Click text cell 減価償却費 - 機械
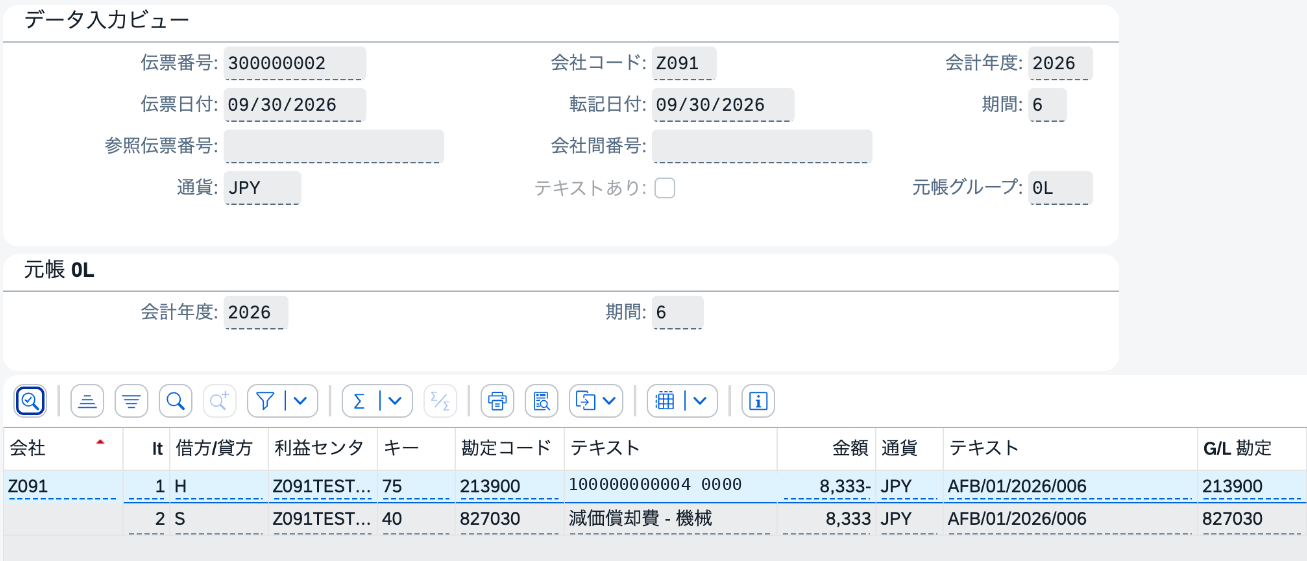The height and width of the screenshot is (561, 1307). (x=670, y=519)
